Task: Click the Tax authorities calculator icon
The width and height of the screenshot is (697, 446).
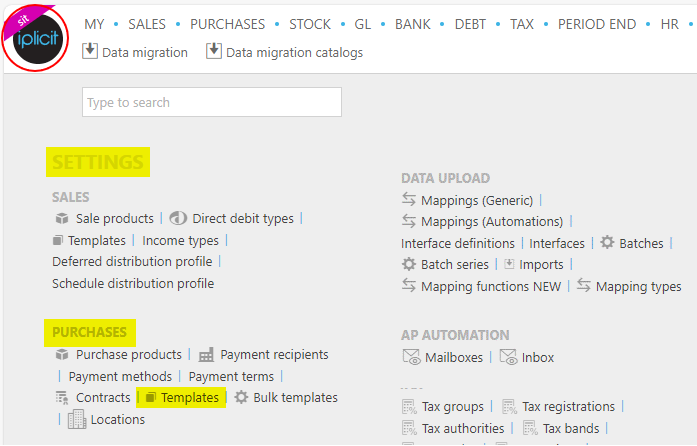Action: (409, 428)
